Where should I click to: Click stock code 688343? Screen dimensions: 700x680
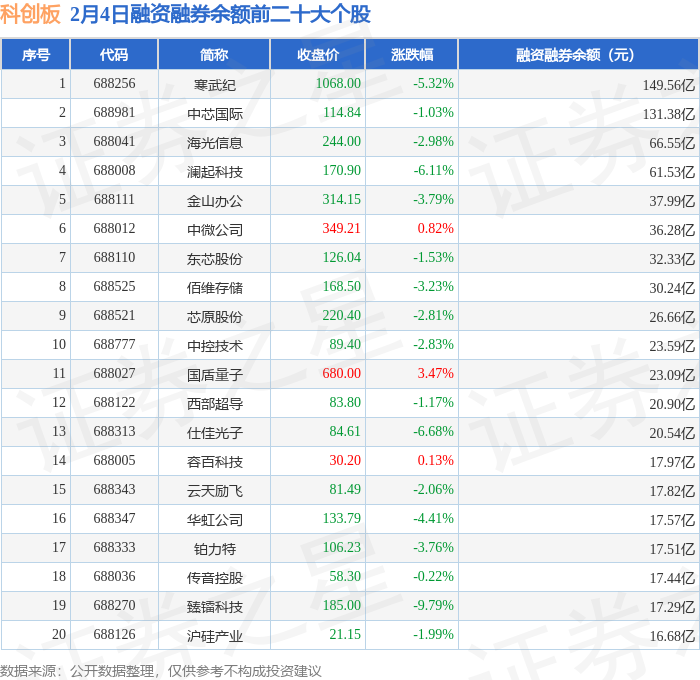[x=114, y=490]
